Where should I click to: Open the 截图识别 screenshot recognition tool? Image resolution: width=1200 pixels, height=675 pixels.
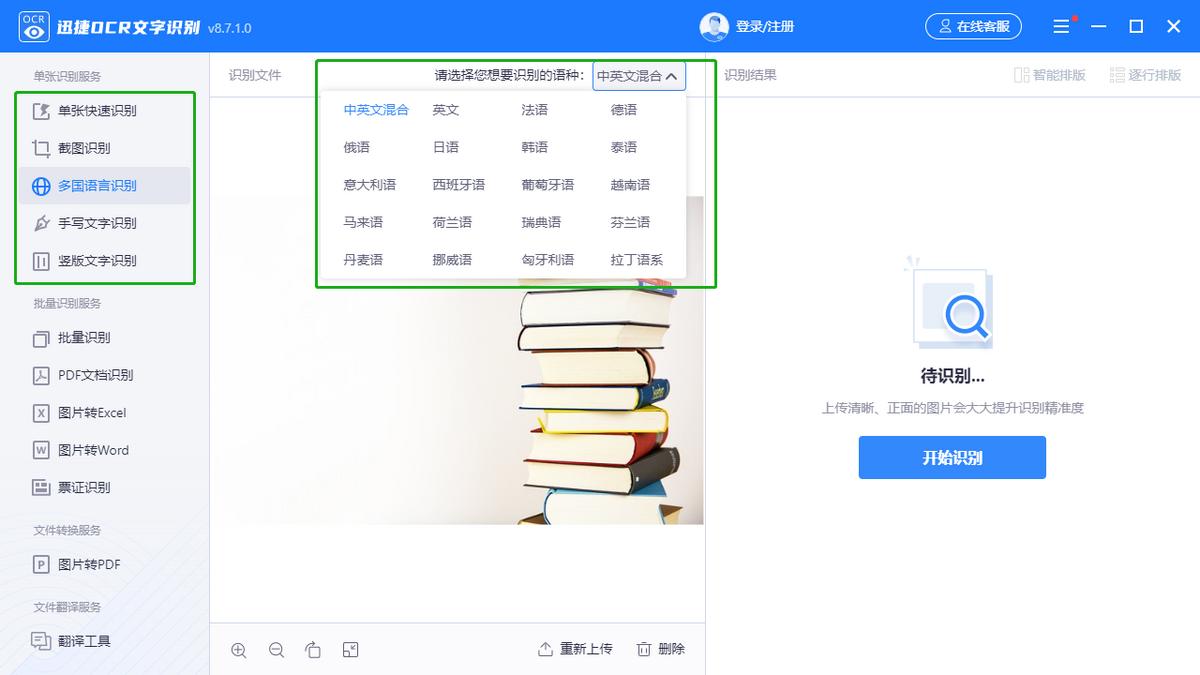point(74,149)
